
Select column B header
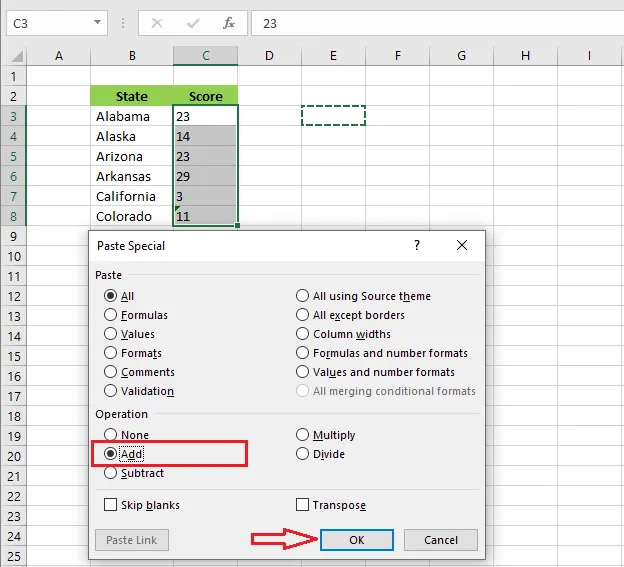[x=132, y=56]
